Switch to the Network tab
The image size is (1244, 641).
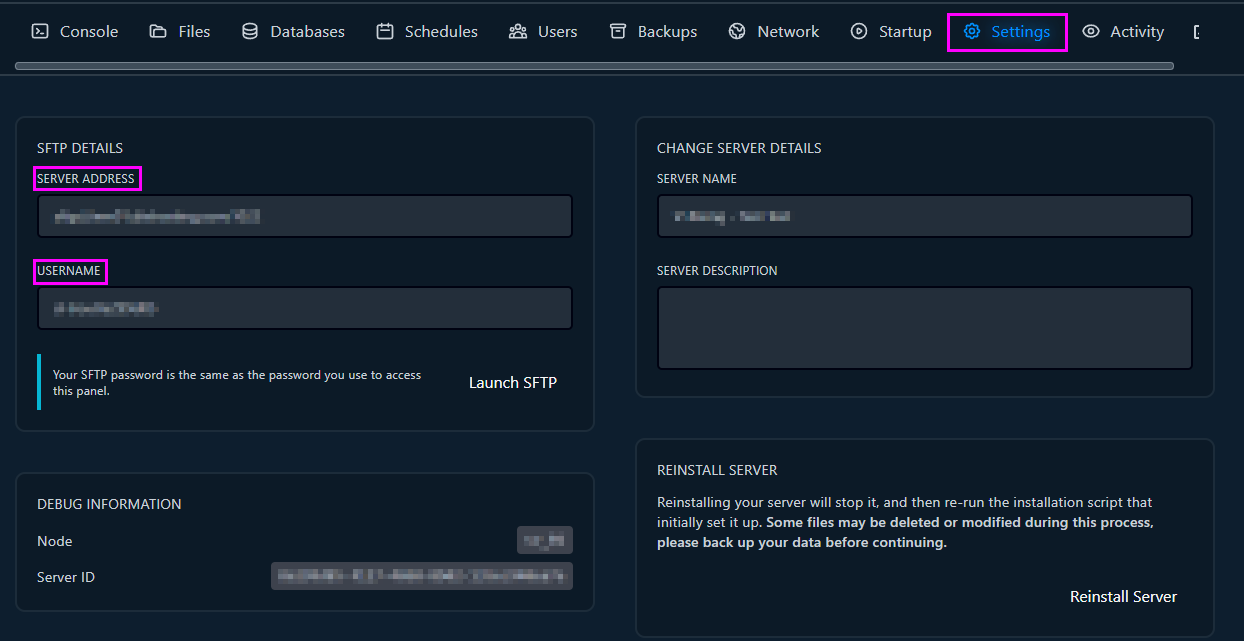point(787,32)
